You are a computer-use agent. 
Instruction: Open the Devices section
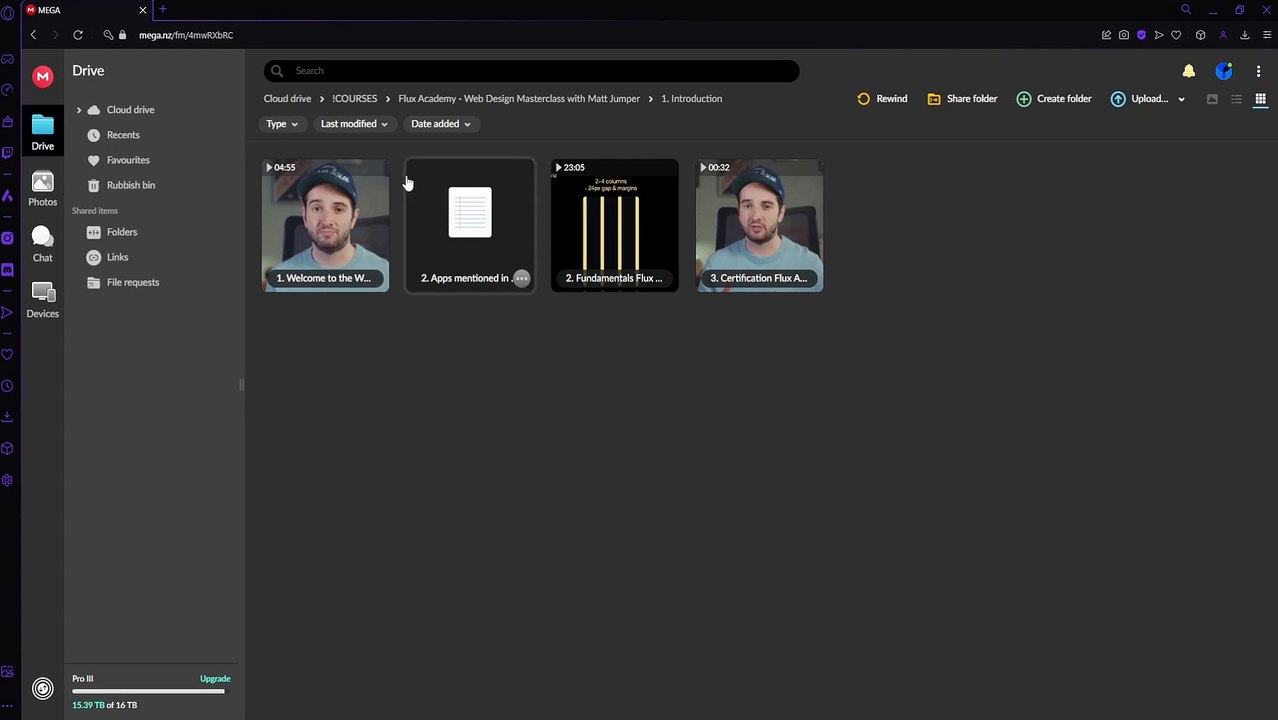(x=42, y=300)
